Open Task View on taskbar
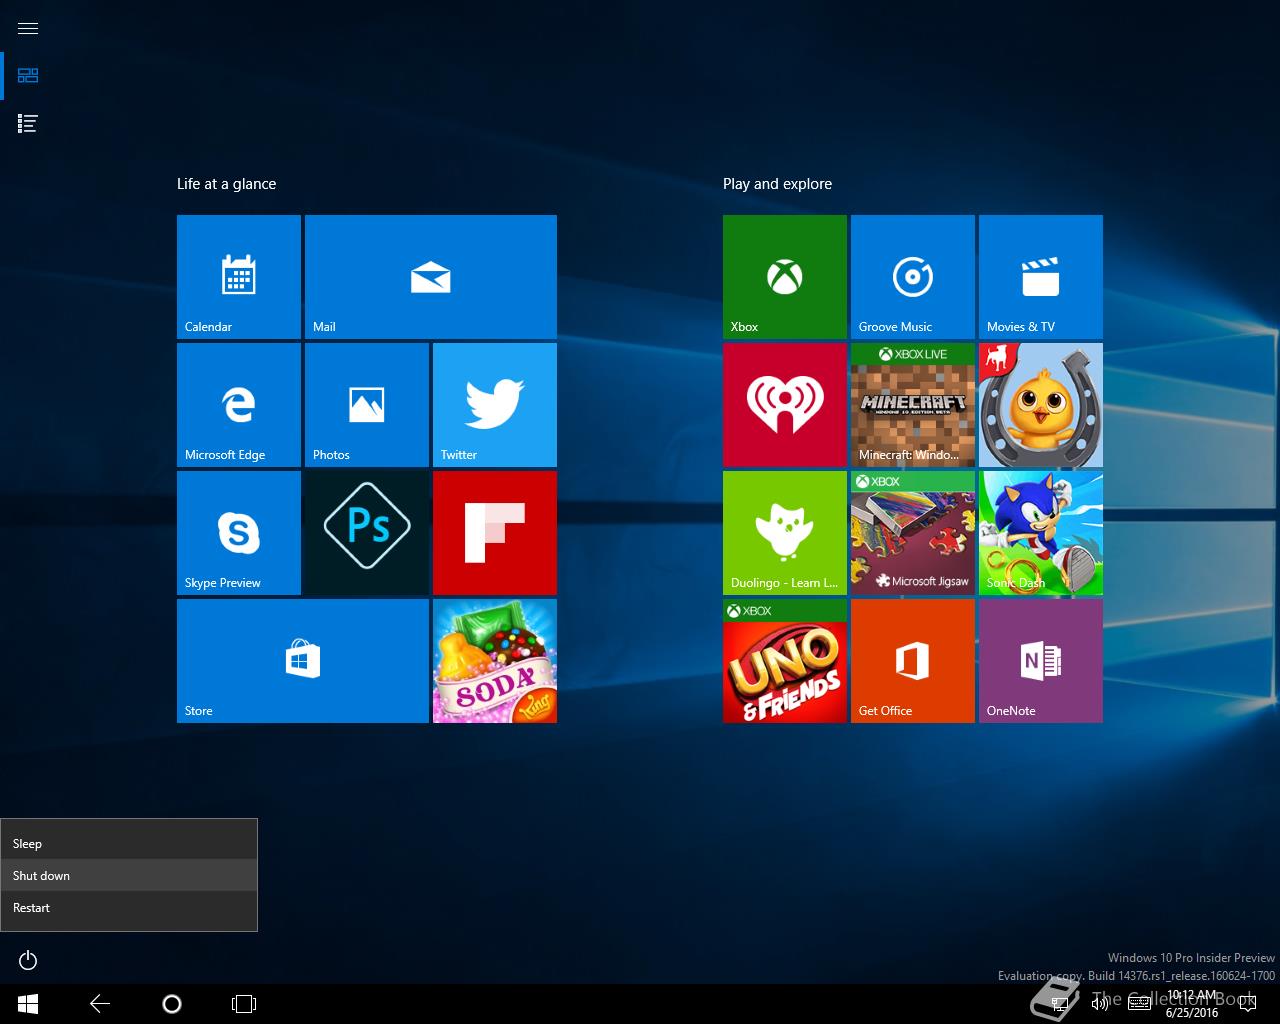 (x=244, y=1003)
